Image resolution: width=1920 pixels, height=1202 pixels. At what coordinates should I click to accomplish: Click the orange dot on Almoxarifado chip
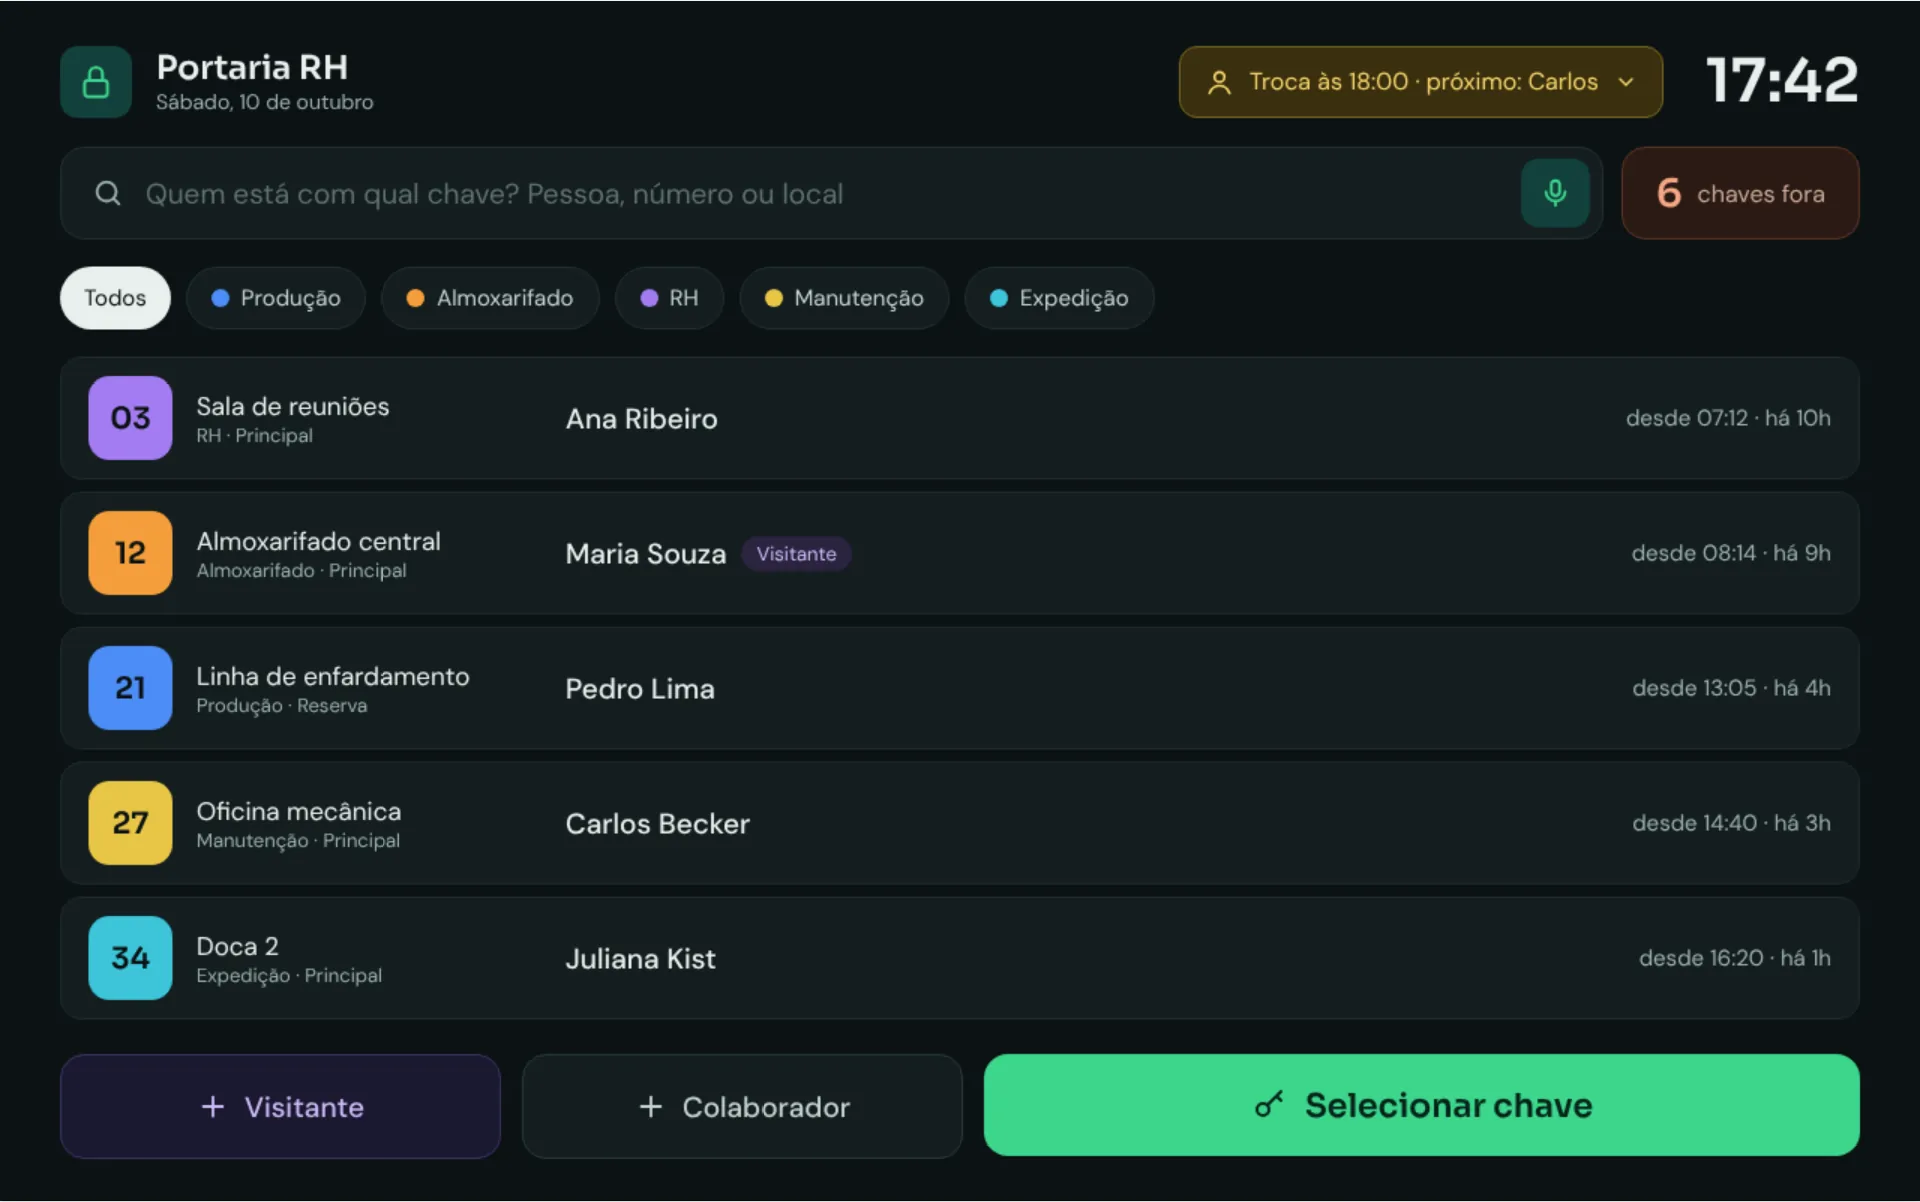[416, 298]
